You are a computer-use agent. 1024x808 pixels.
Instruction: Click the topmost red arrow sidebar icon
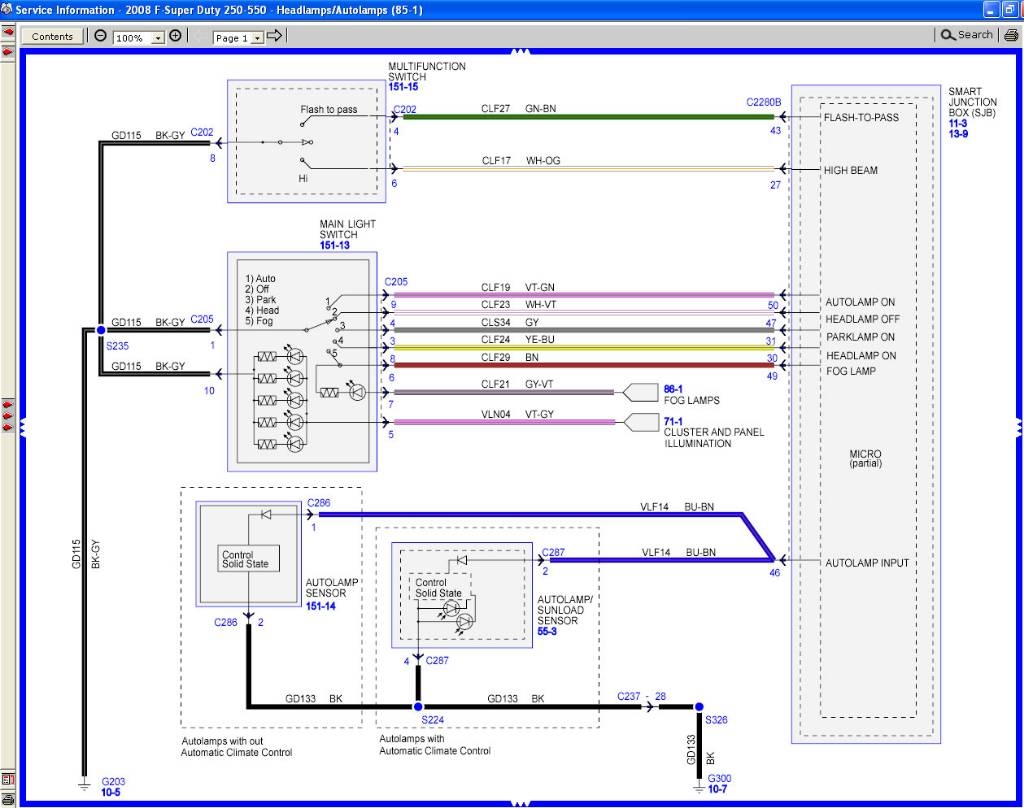[8, 33]
